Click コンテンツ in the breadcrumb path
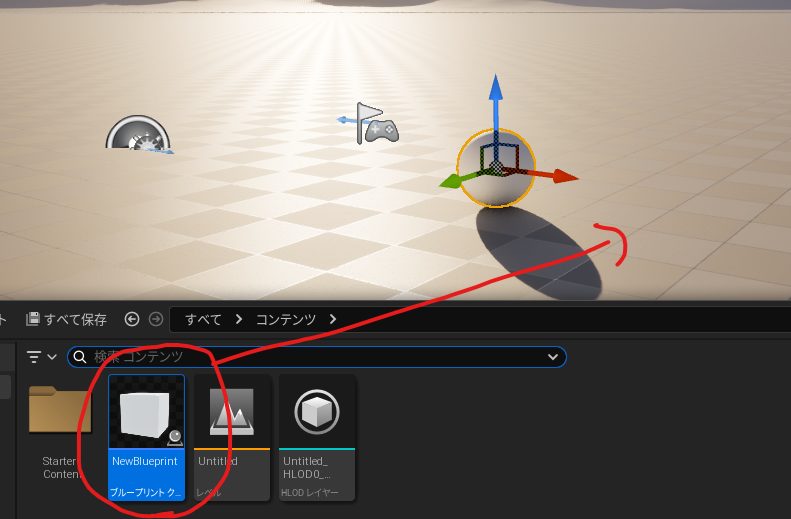The width and height of the screenshot is (791, 519). pyautogui.click(x=286, y=320)
